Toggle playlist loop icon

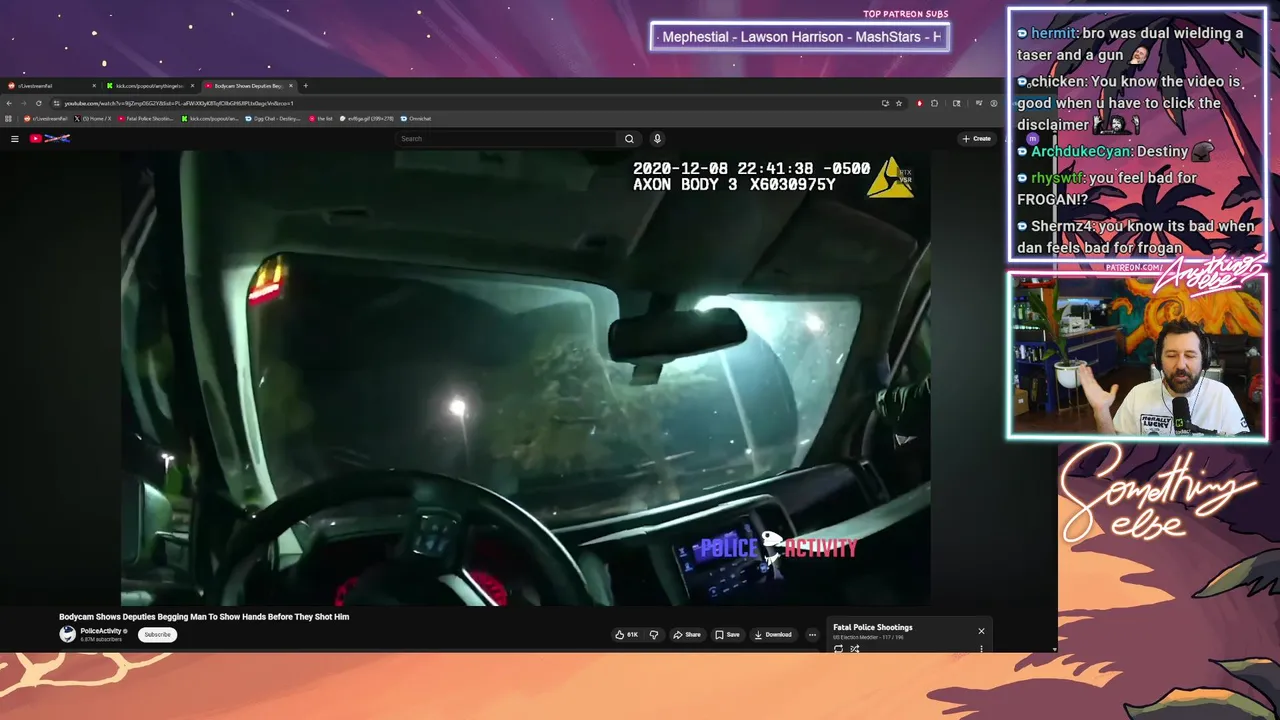pyautogui.click(x=838, y=649)
